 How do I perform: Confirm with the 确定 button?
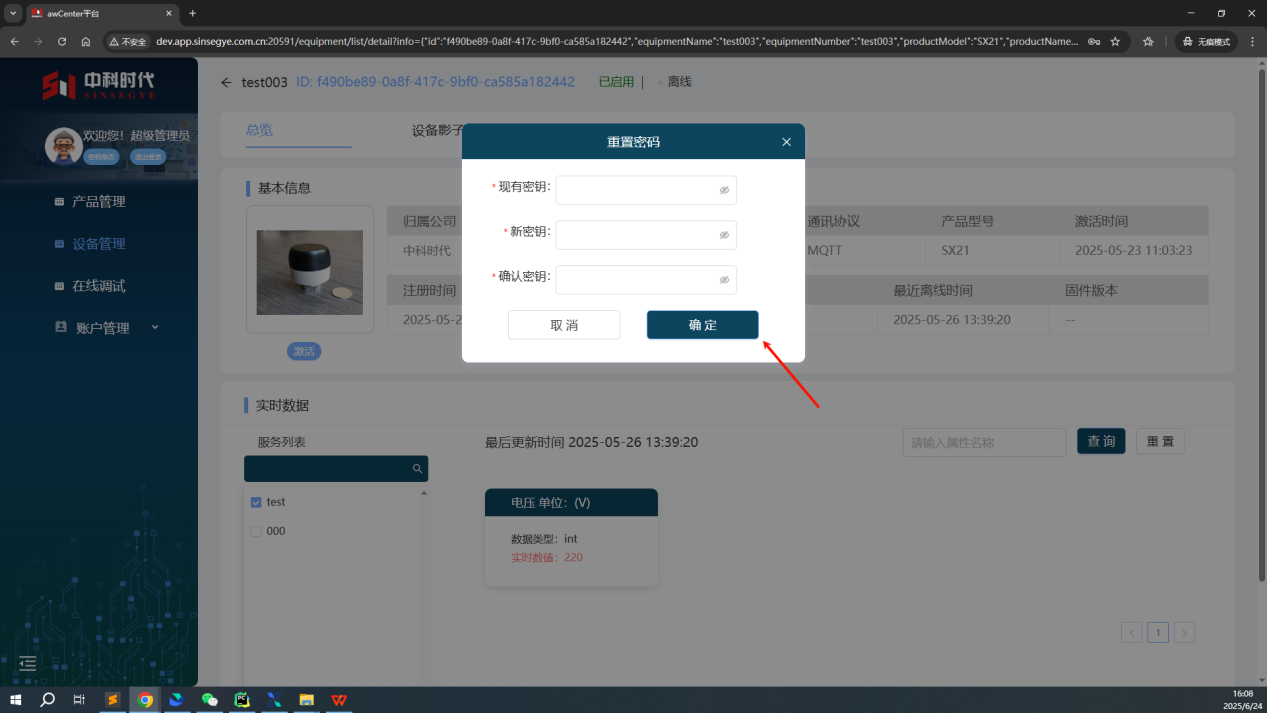click(702, 325)
